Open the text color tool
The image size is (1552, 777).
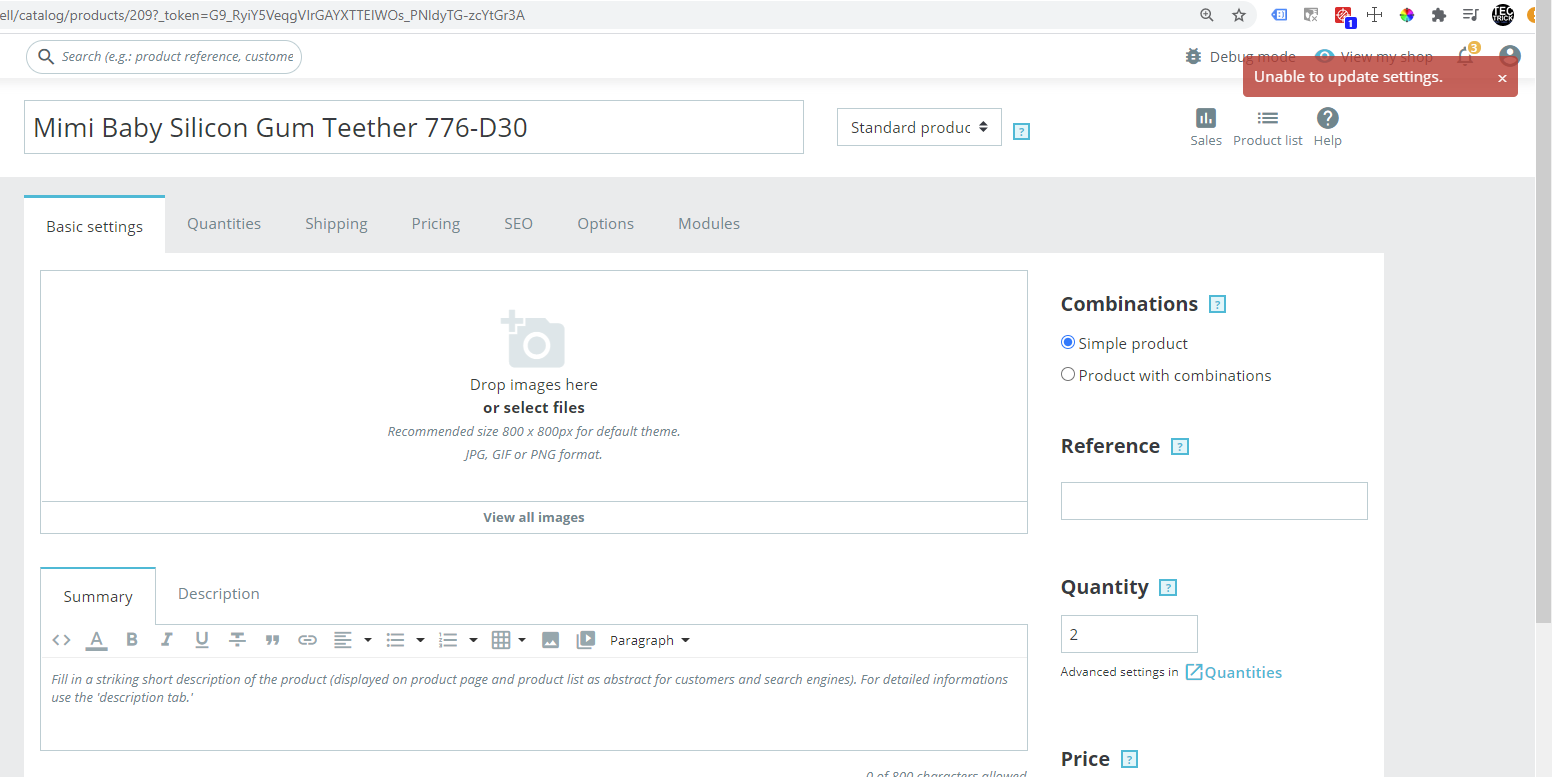pyautogui.click(x=96, y=640)
